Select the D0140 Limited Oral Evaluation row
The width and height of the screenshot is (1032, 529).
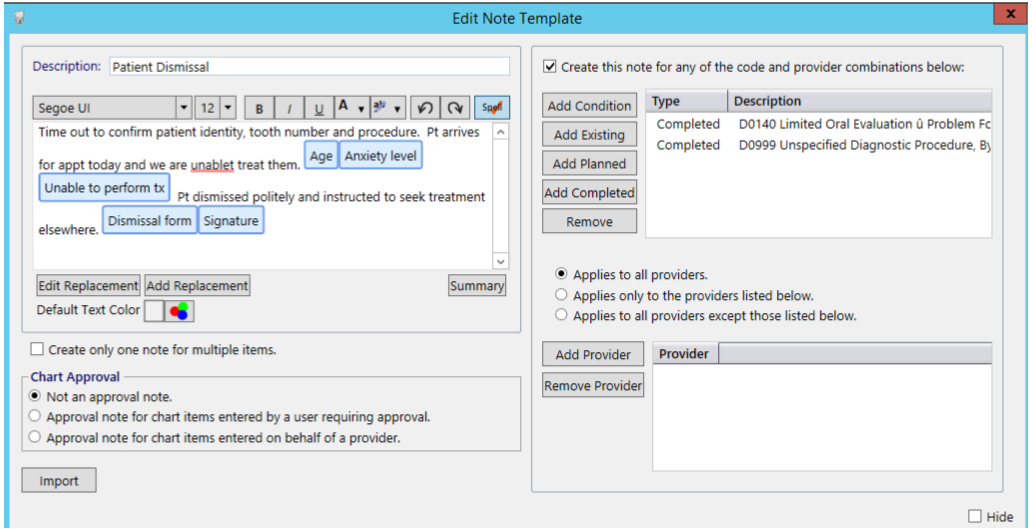click(x=819, y=124)
